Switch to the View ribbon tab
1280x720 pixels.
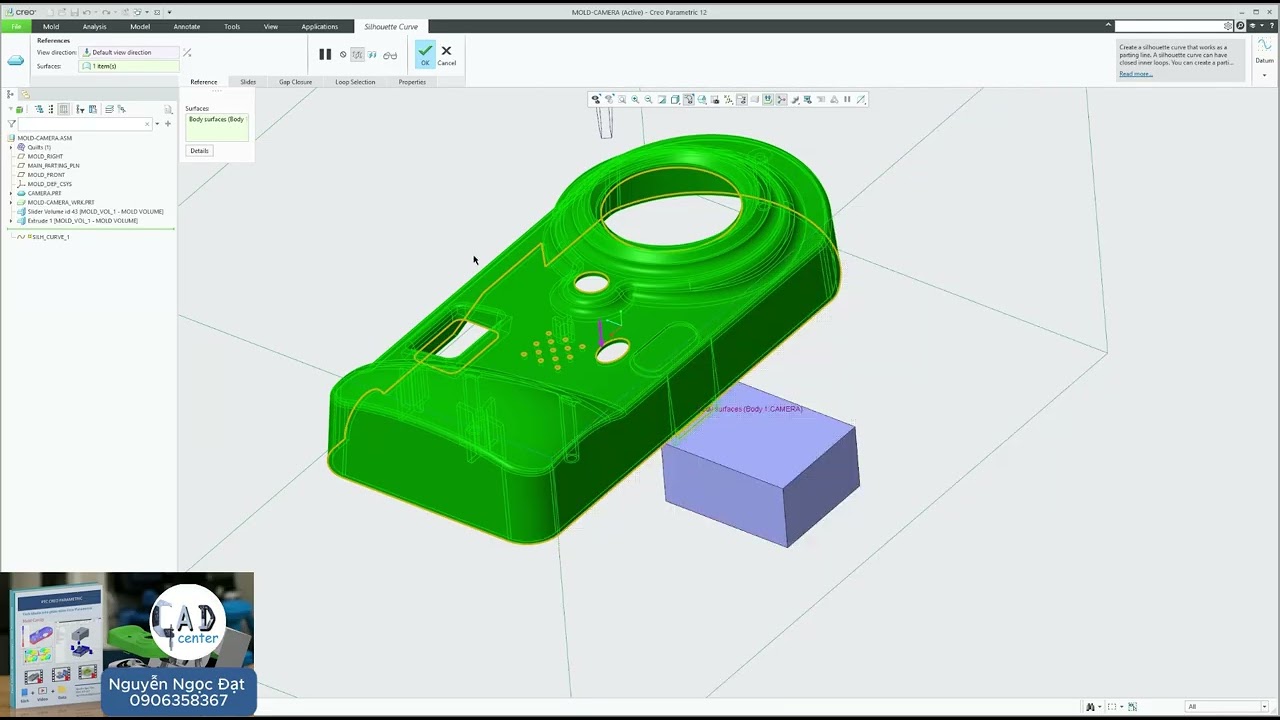click(271, 26)
